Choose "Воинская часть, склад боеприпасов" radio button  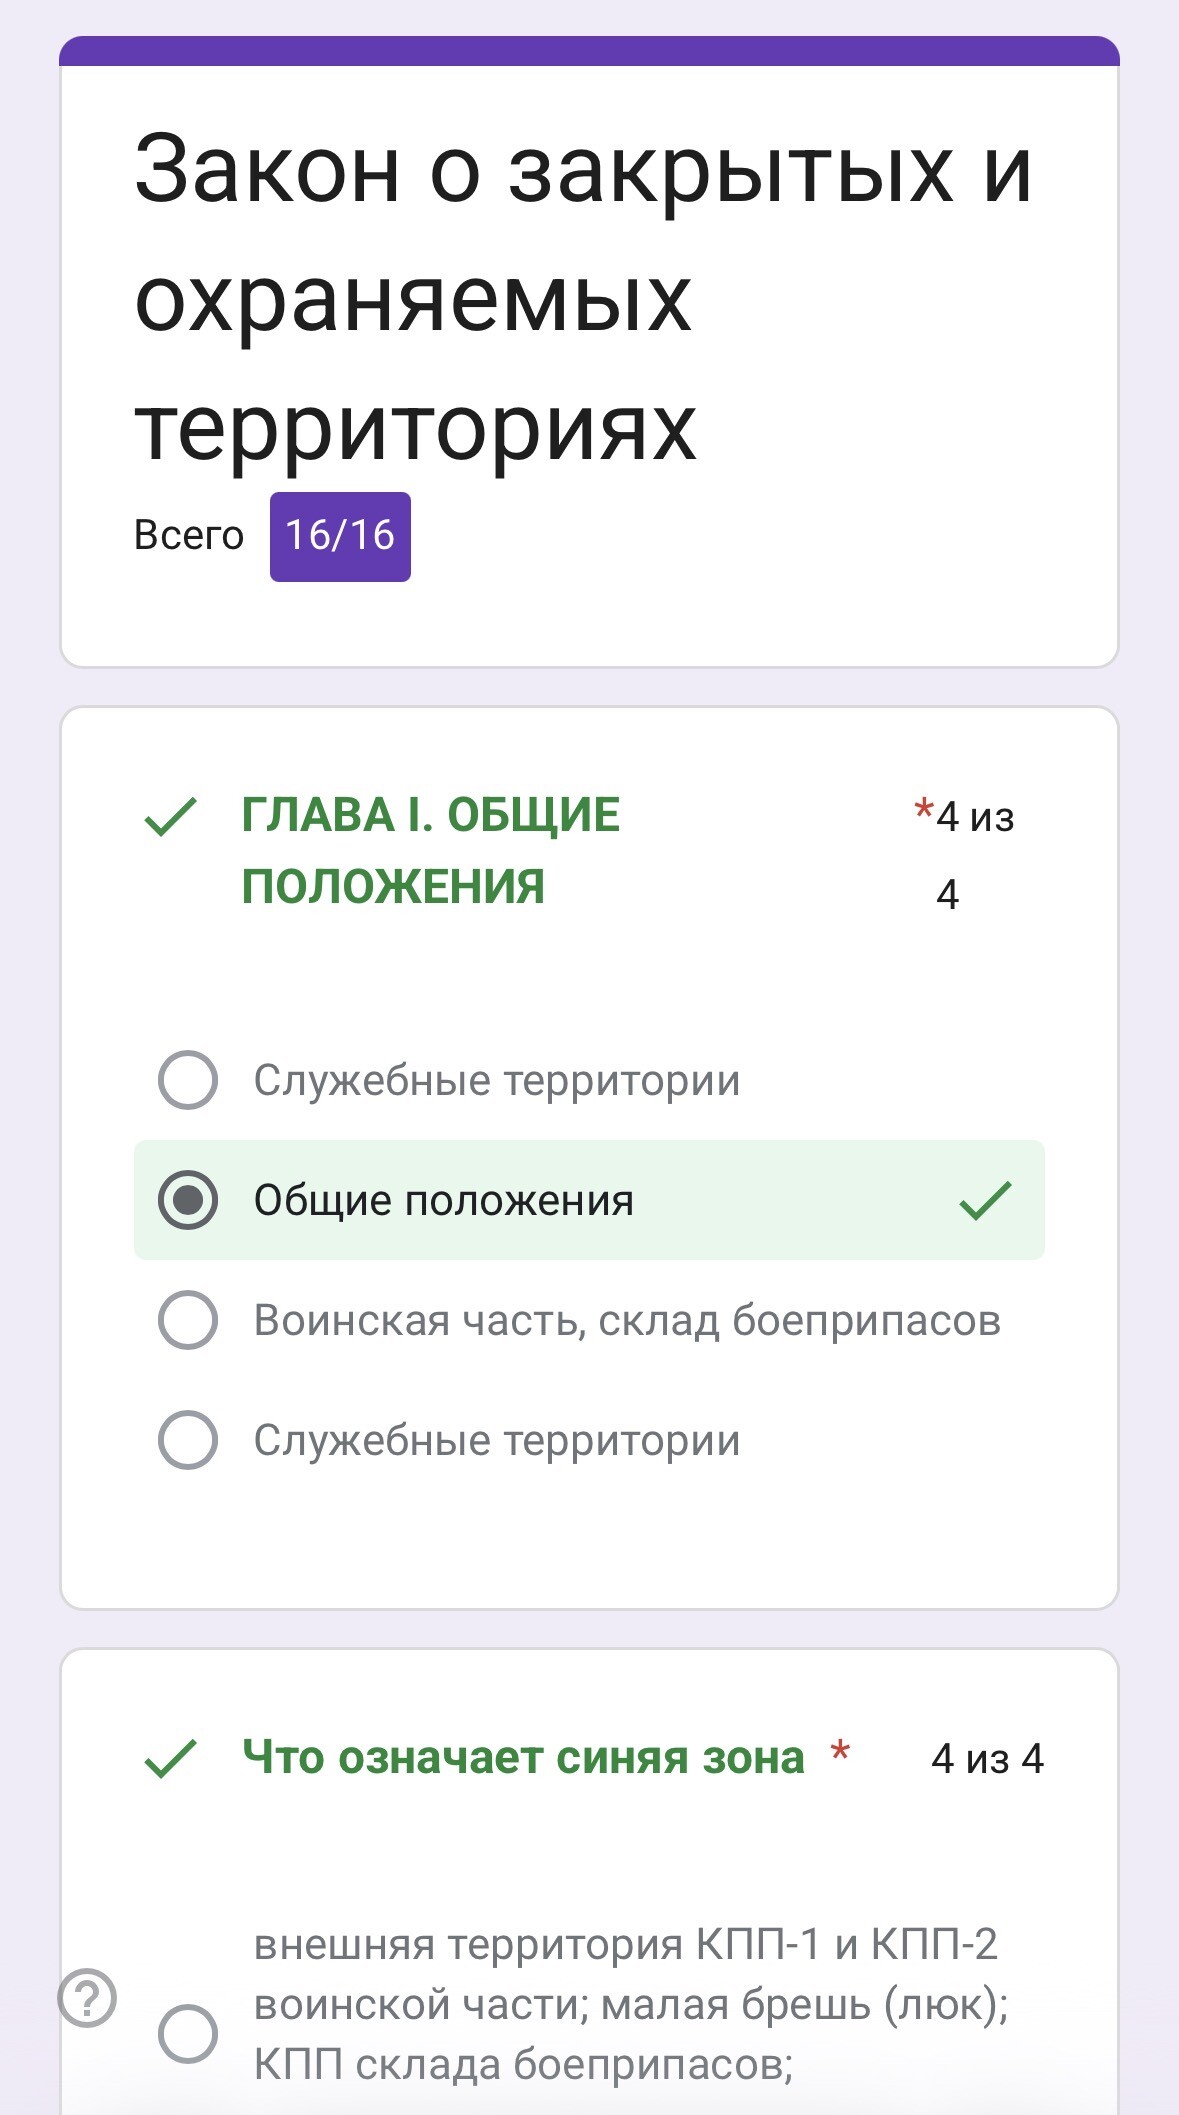188,1320
